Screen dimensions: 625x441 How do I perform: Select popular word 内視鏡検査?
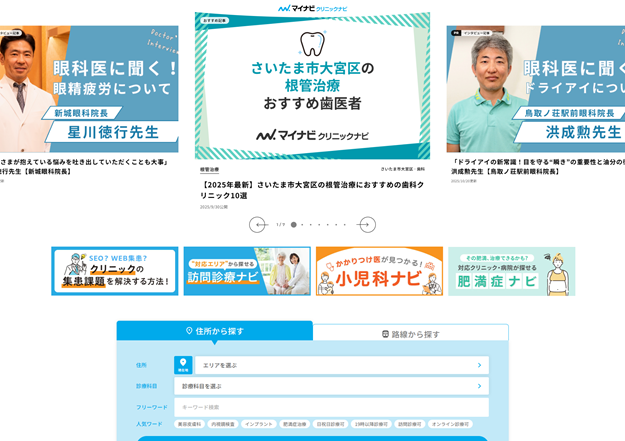[x=223, y=424]
